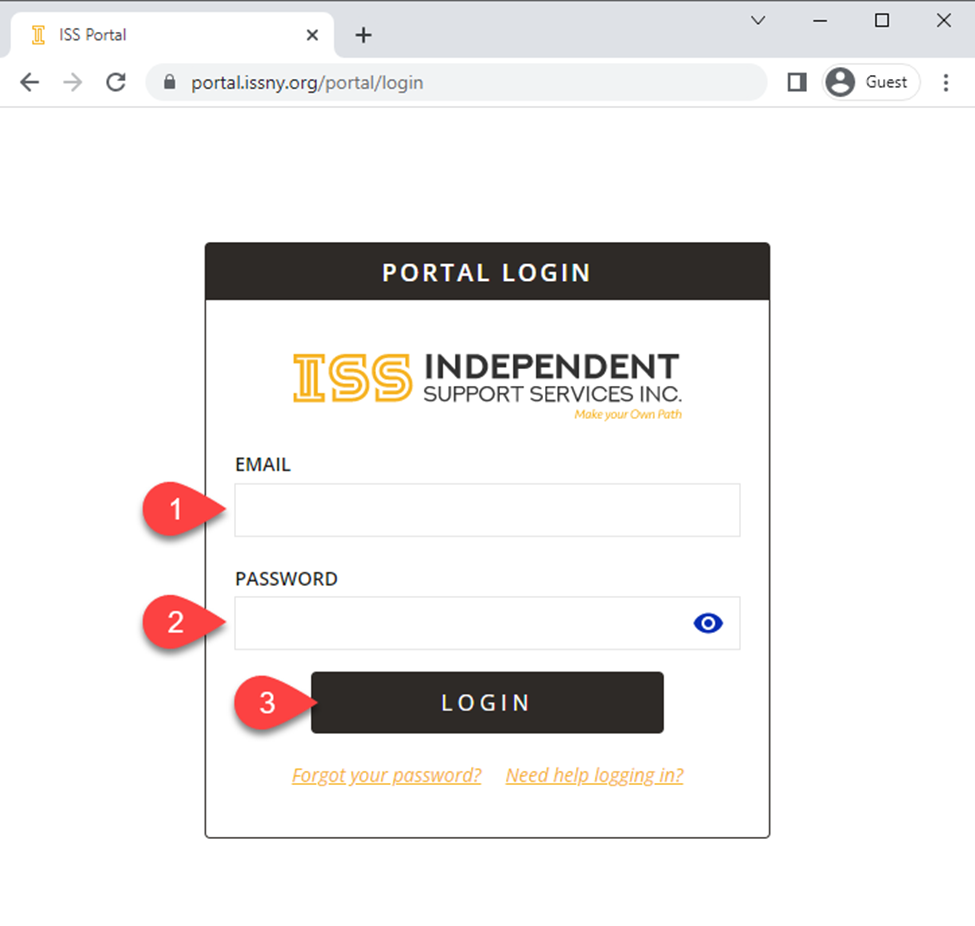975x926 pixels.
Task: Click the browser back arrow
Action: (x=30, y=83)
